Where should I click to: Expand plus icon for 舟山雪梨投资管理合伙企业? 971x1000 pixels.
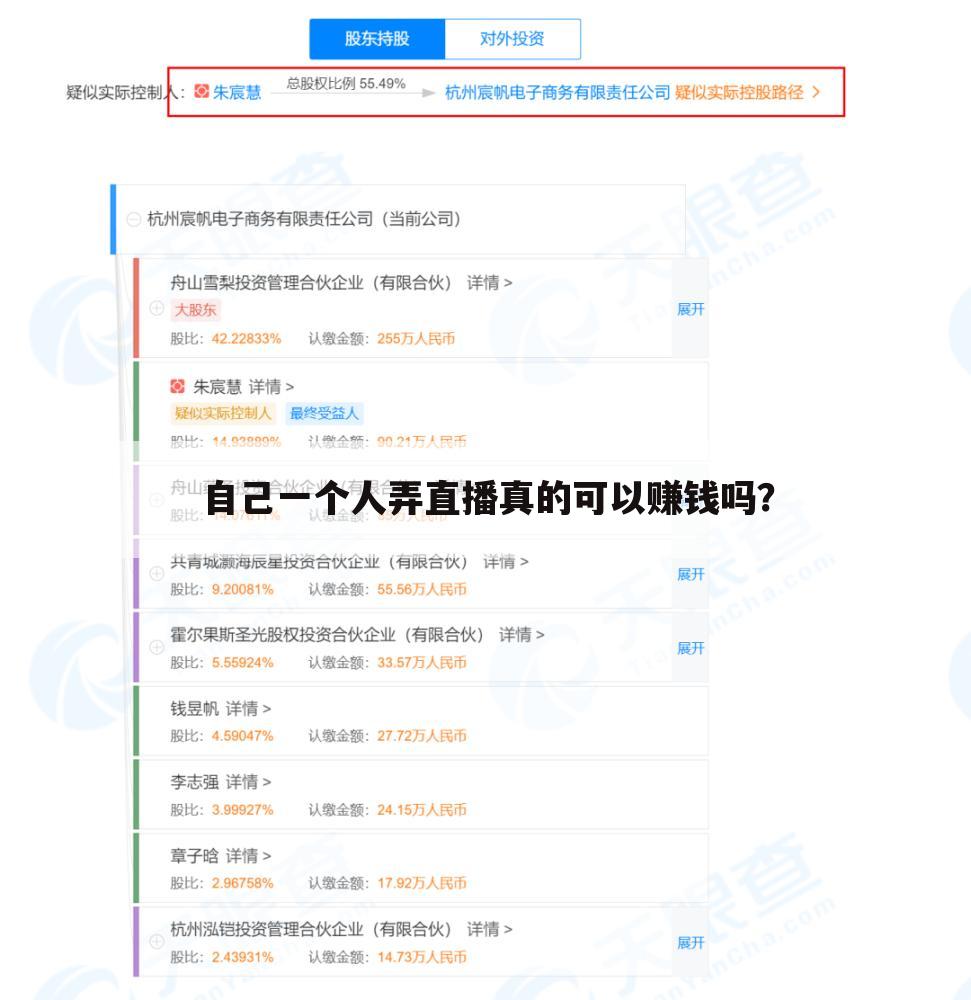pos(157,309)
